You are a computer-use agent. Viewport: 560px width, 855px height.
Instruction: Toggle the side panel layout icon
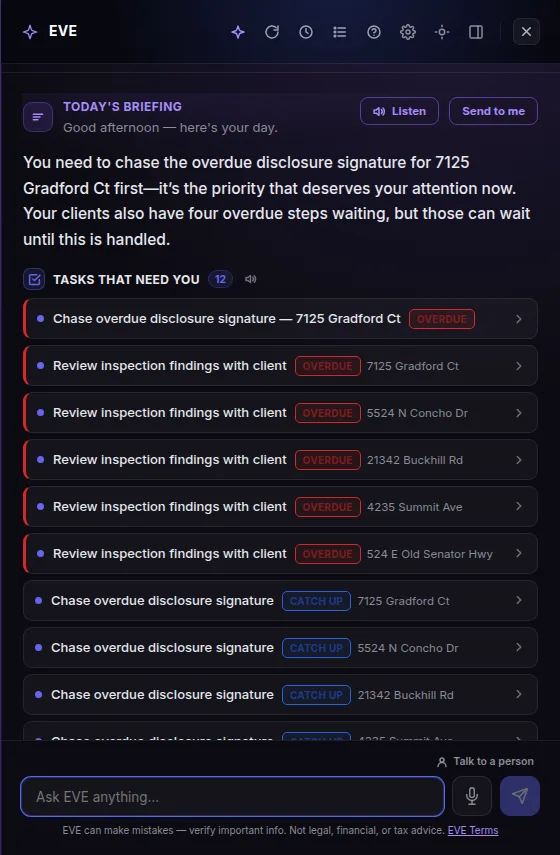475,32
